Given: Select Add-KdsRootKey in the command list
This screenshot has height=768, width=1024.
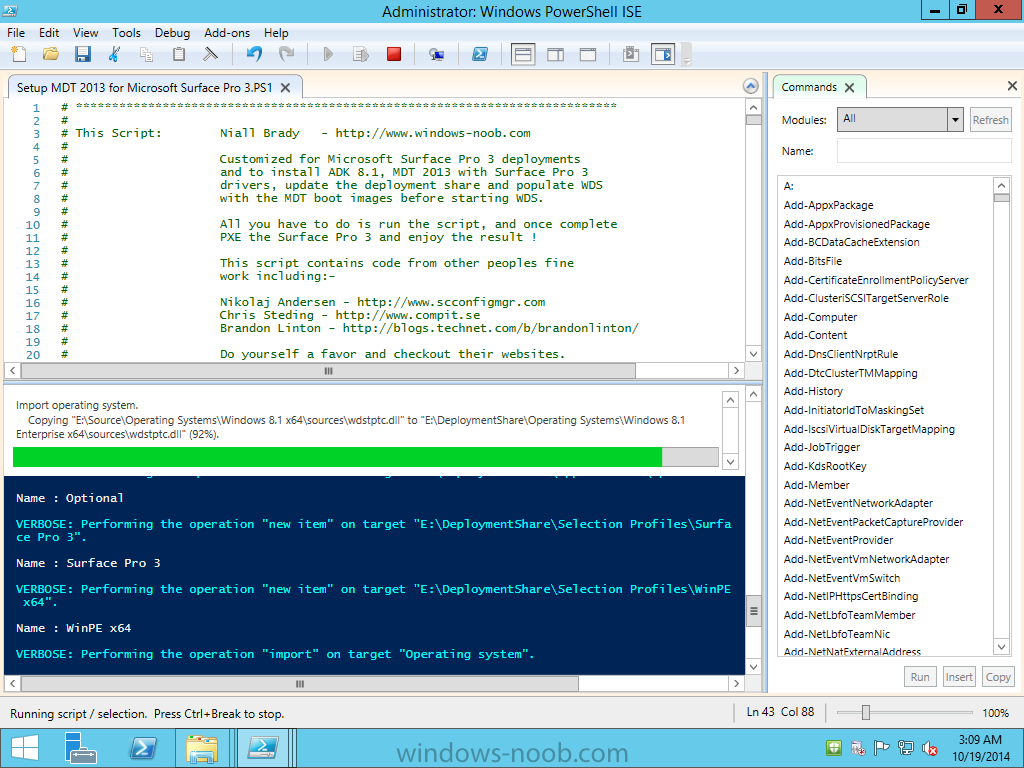Looking at the screenshot, I should (825, 466).
